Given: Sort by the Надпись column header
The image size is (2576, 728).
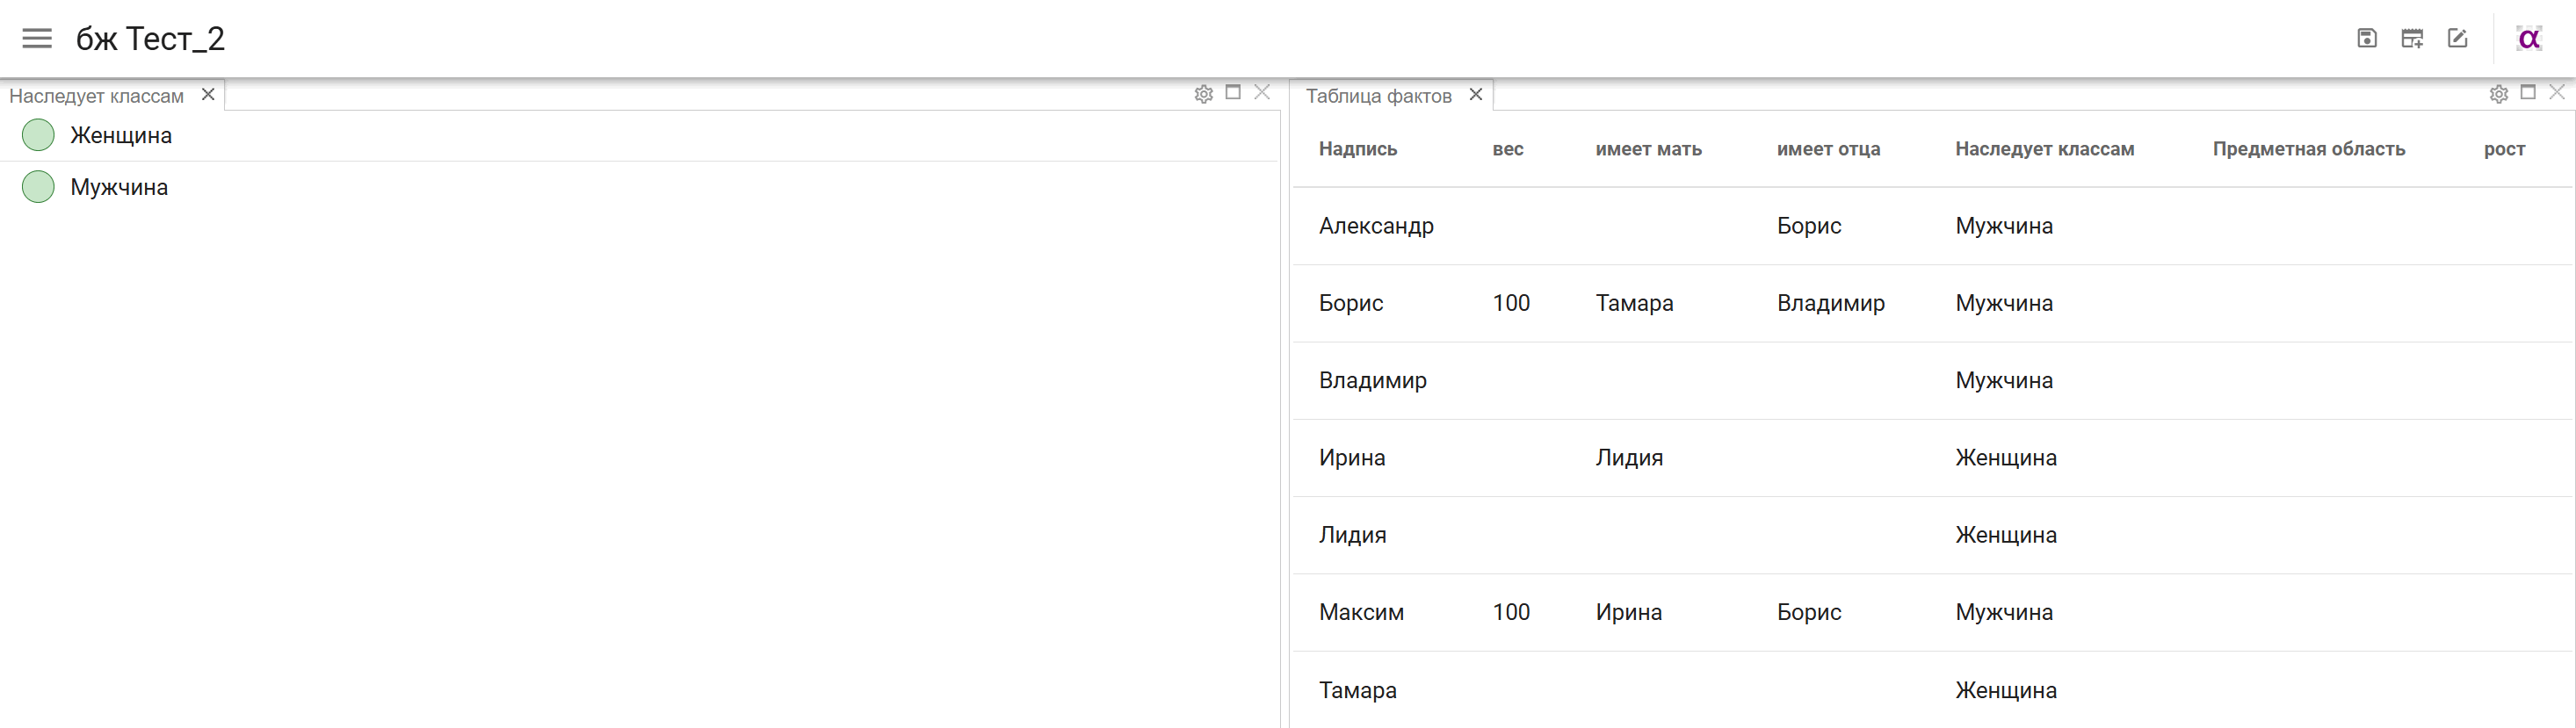Looking at the screenshot, I should [1358, 149].
